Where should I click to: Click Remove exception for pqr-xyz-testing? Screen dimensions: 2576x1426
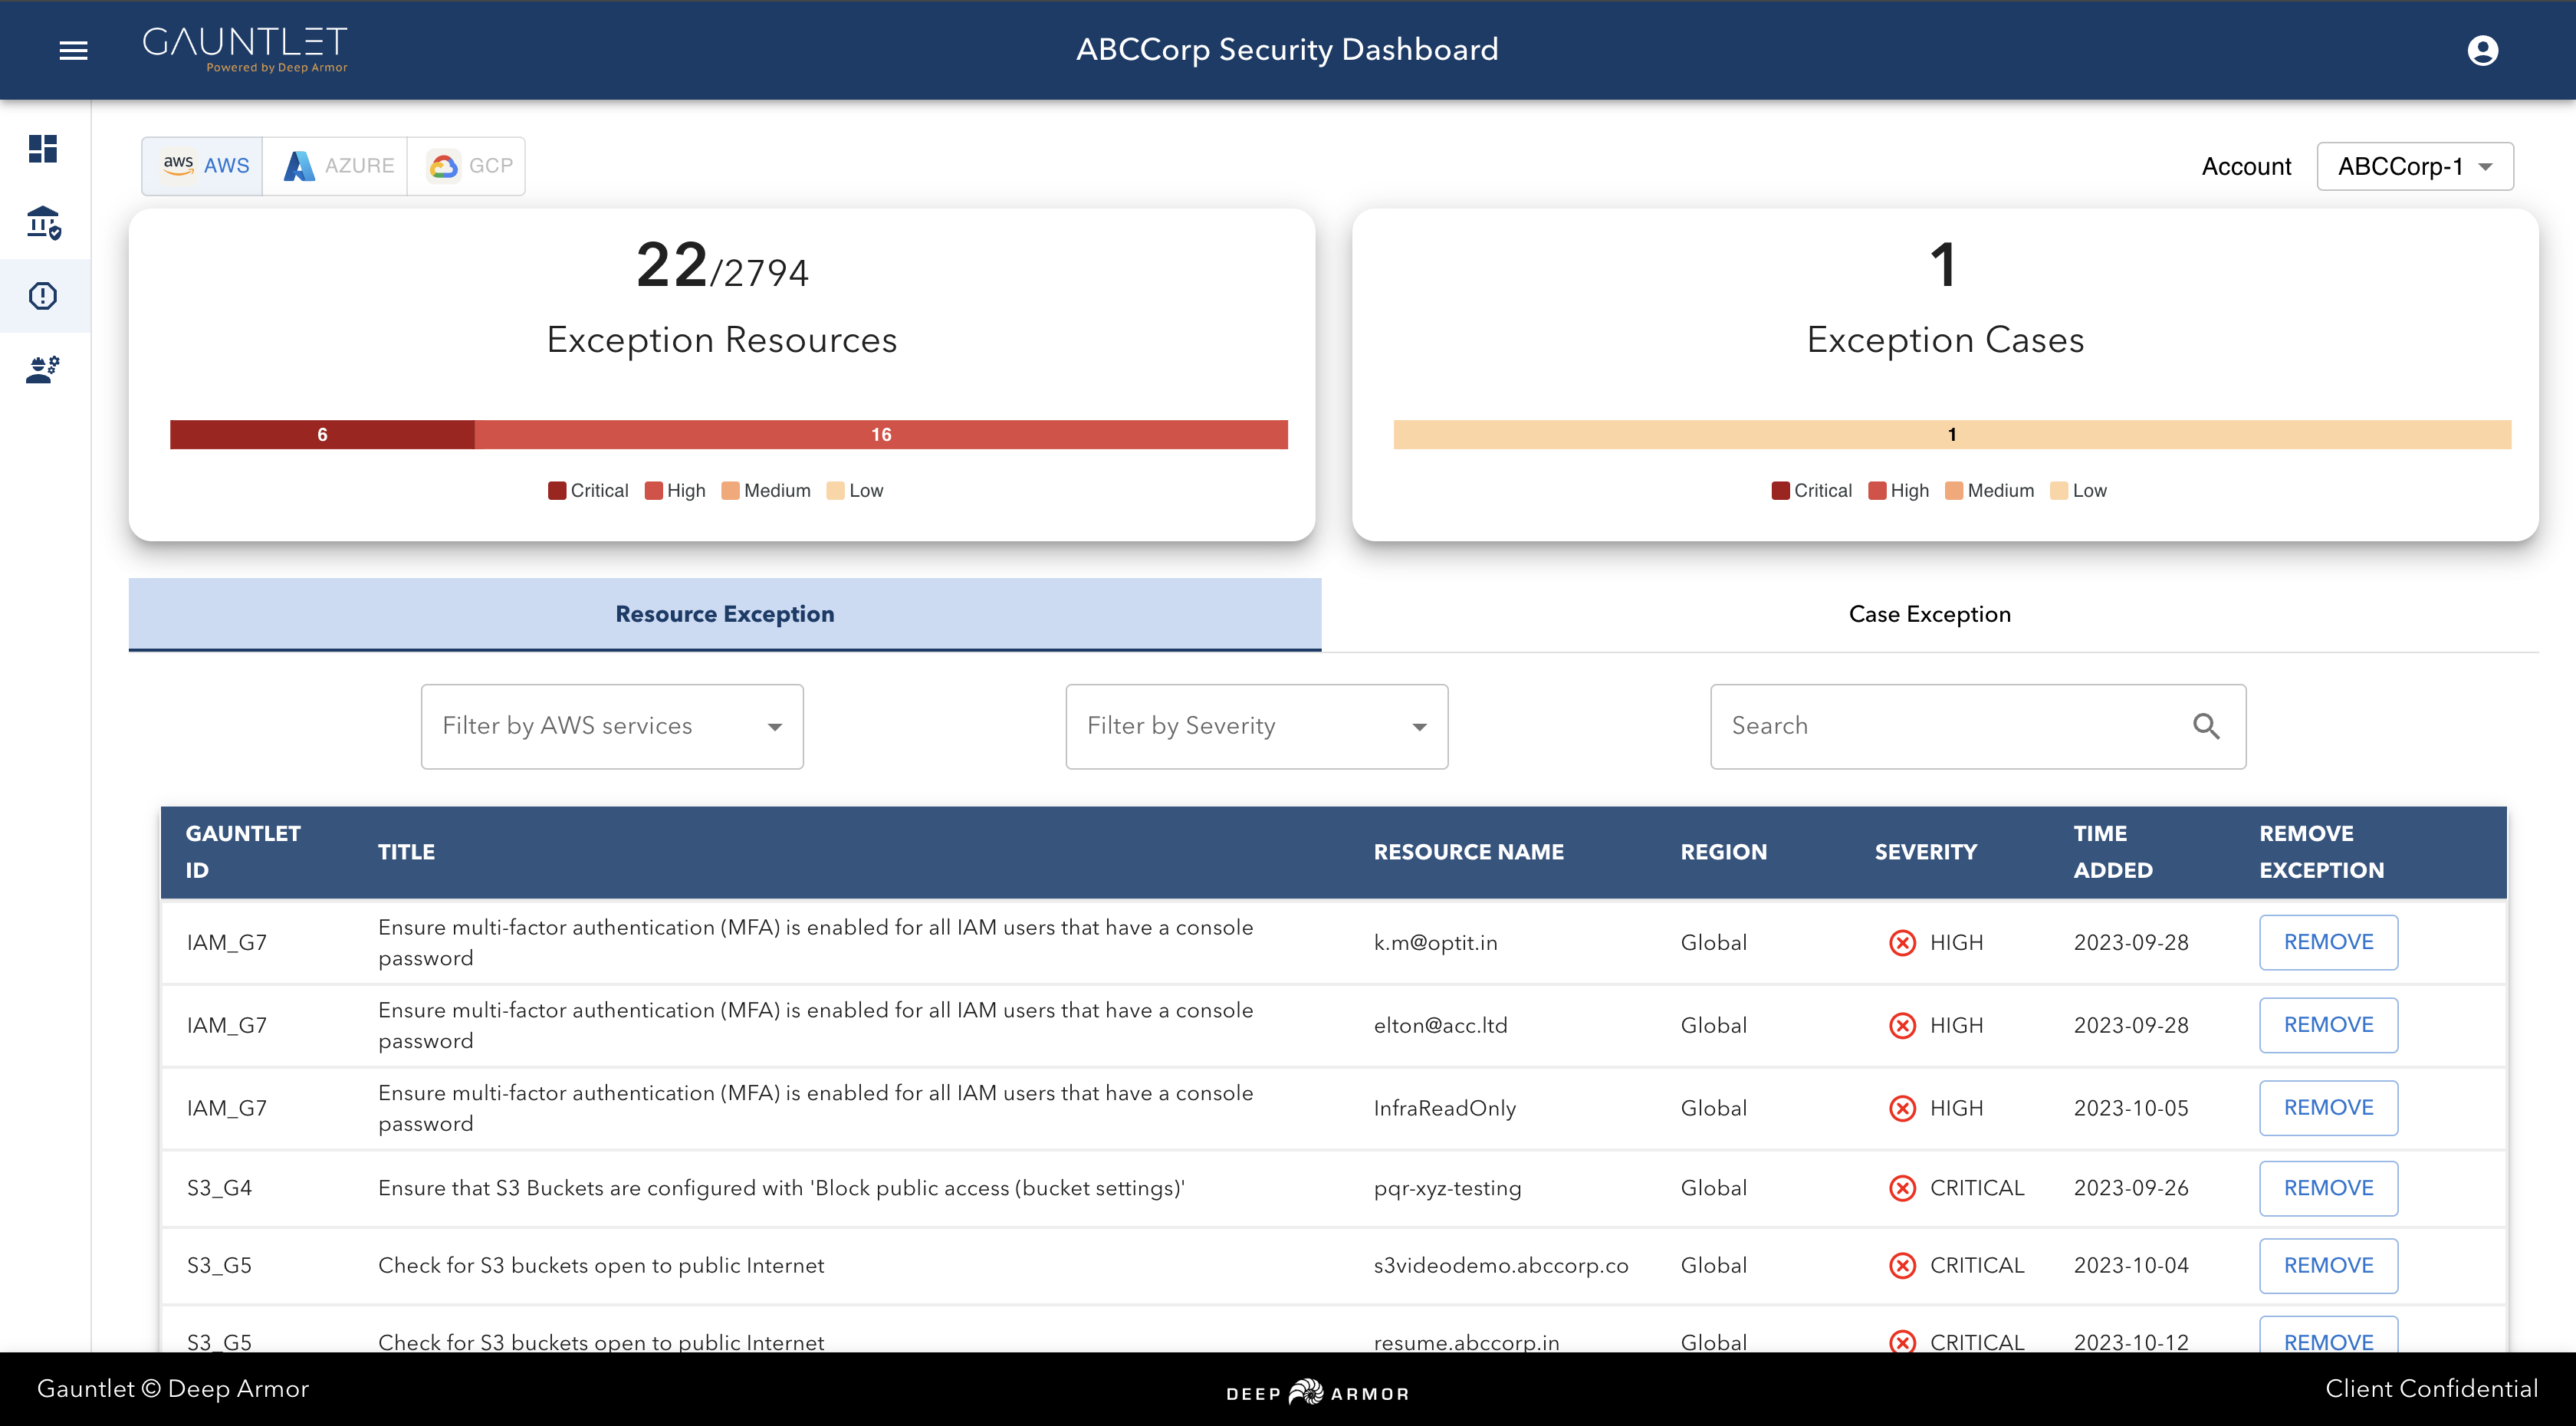click(2327, 1189)
